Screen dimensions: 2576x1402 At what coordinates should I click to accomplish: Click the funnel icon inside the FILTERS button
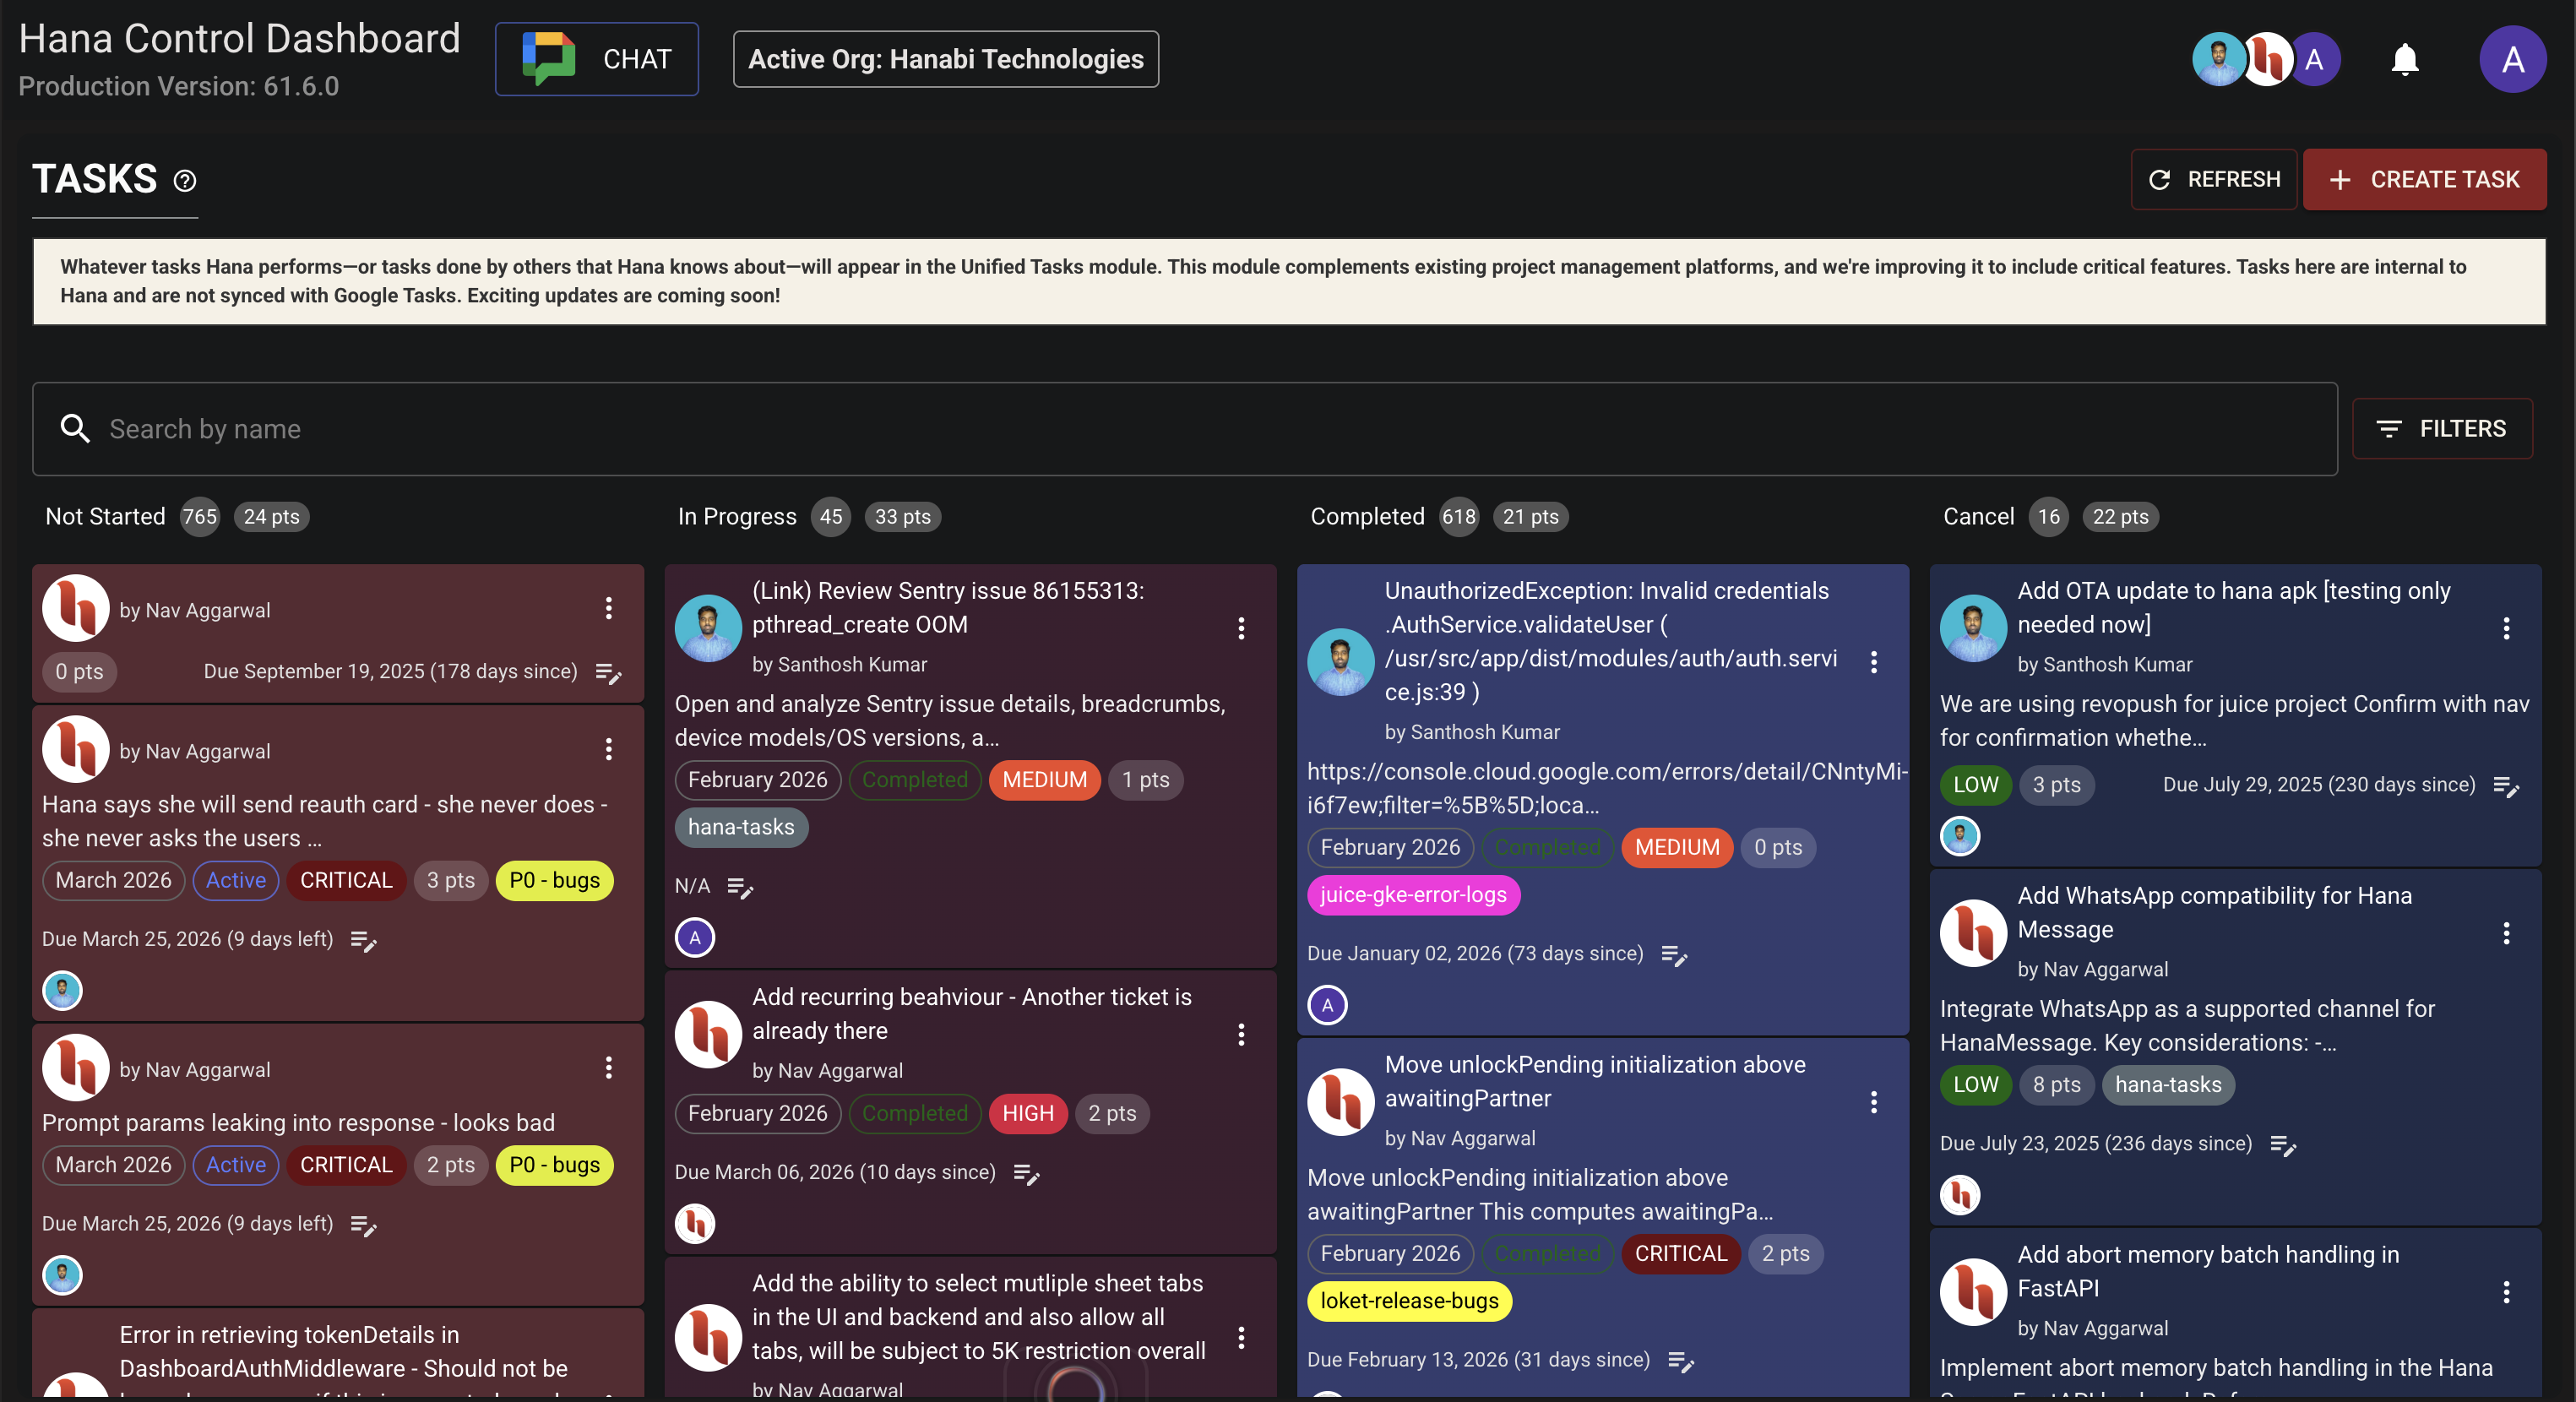point(2391,428)
